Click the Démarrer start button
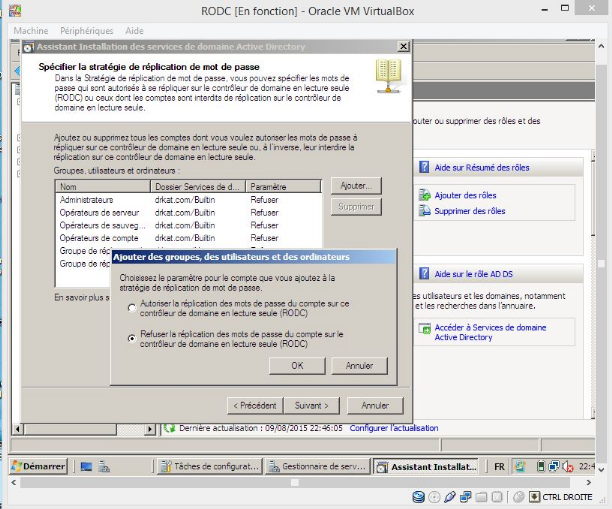 pos(38,466)
